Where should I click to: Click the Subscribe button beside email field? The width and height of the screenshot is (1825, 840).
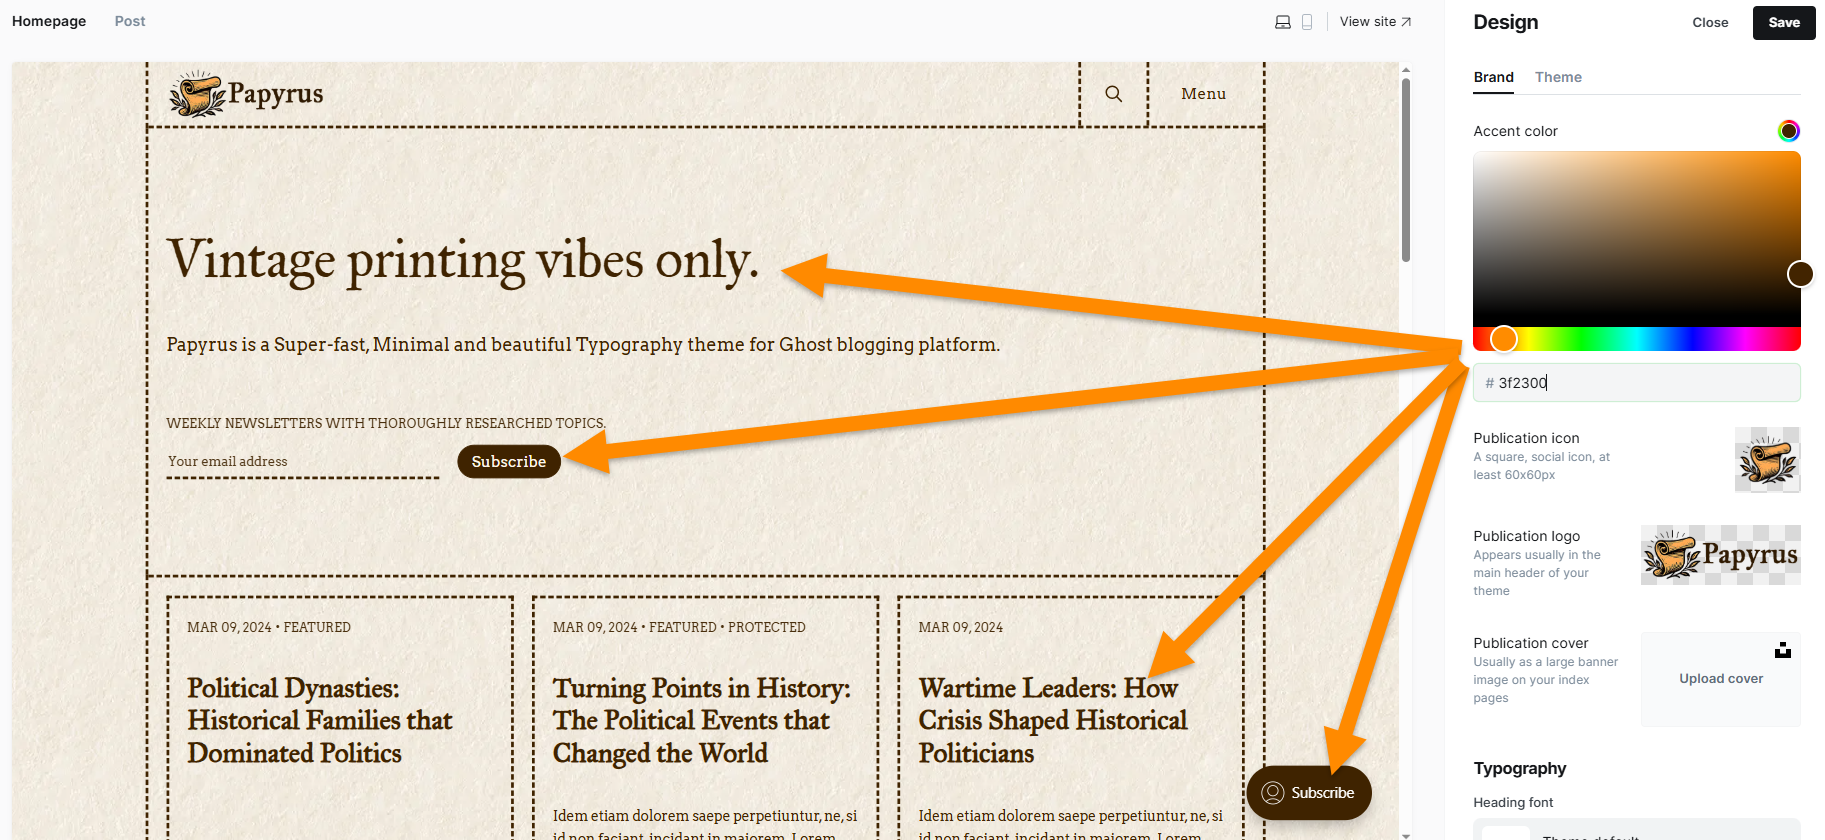point(509,461)
